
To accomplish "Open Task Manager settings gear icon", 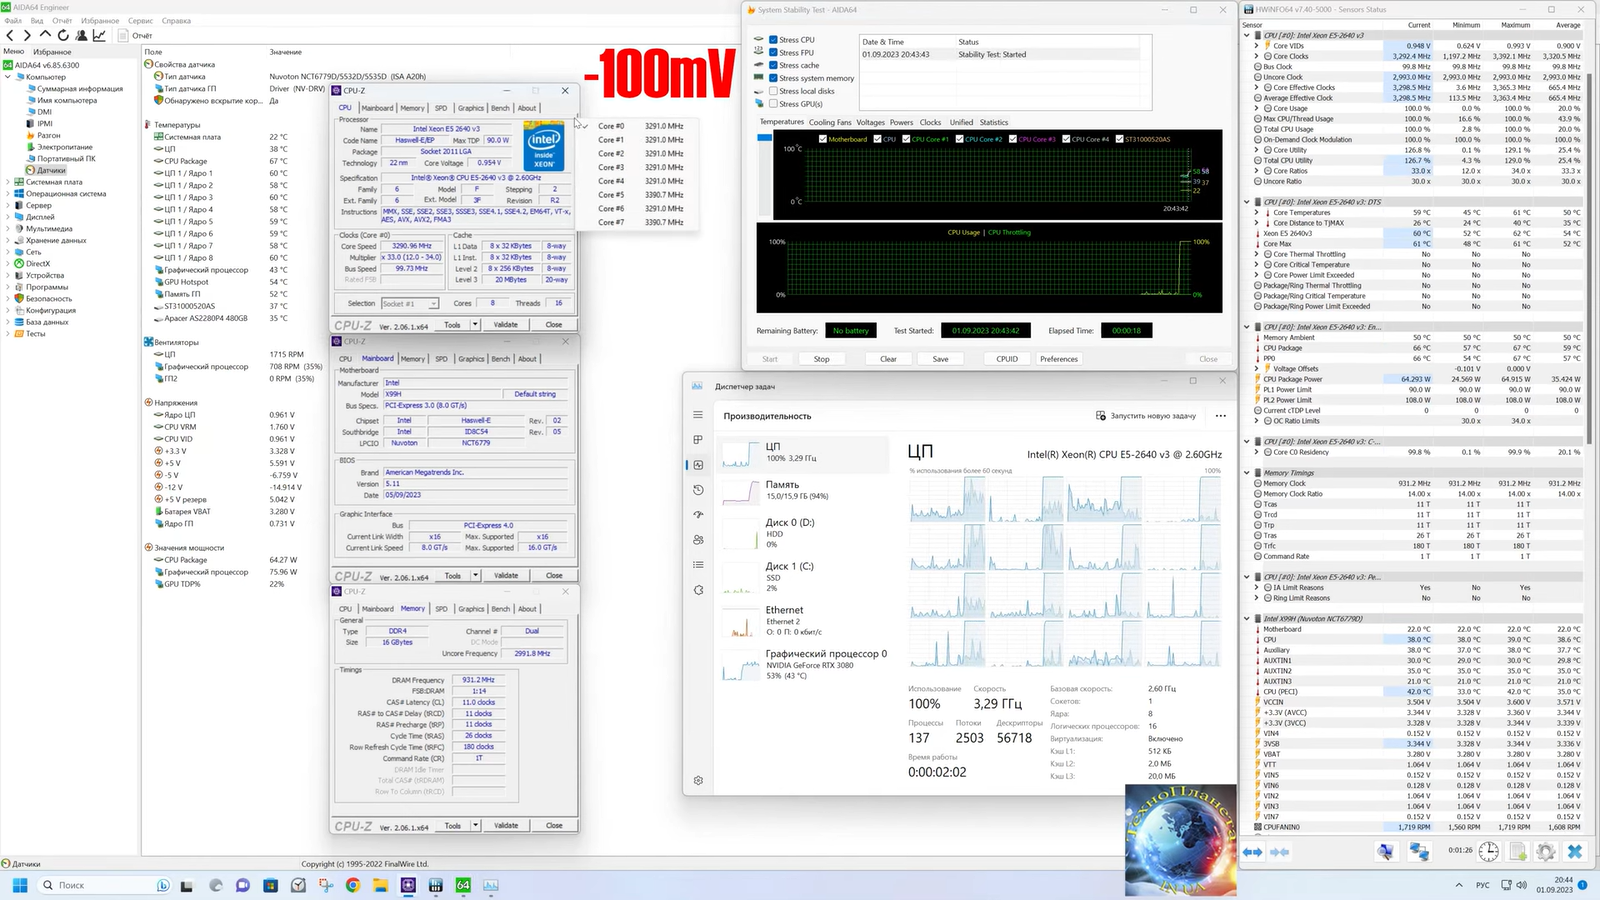I will 698,781.
